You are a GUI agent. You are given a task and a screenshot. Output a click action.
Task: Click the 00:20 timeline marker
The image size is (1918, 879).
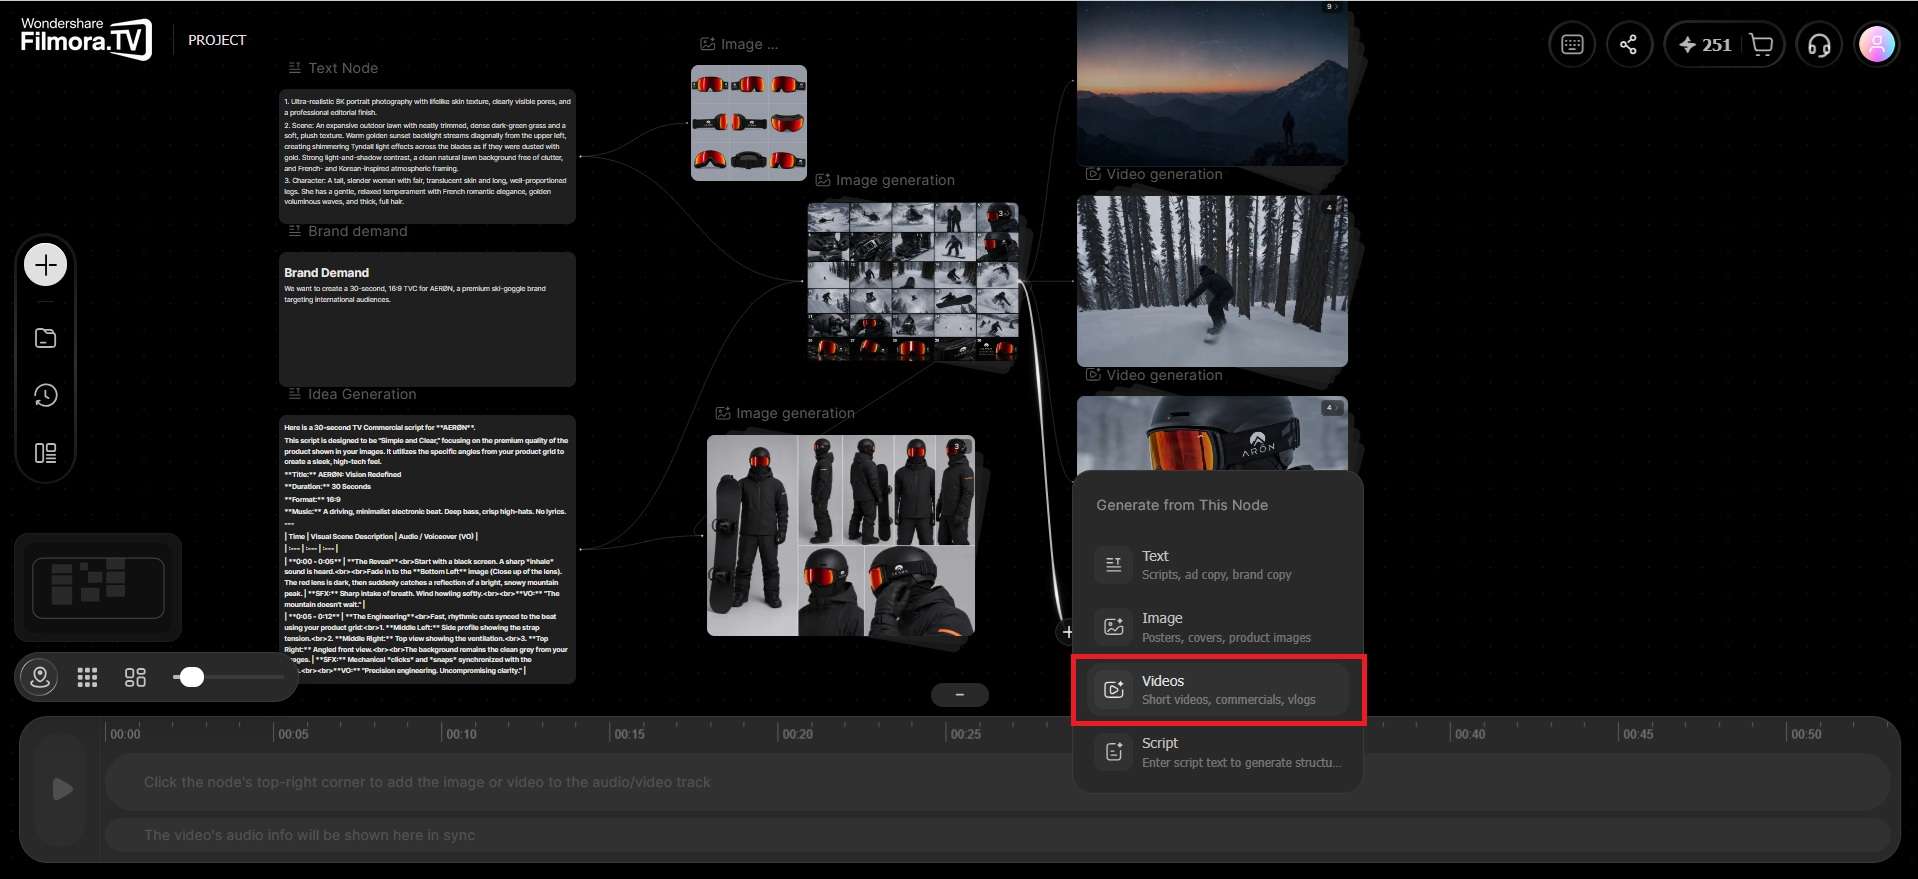click(x=798, y=734)
